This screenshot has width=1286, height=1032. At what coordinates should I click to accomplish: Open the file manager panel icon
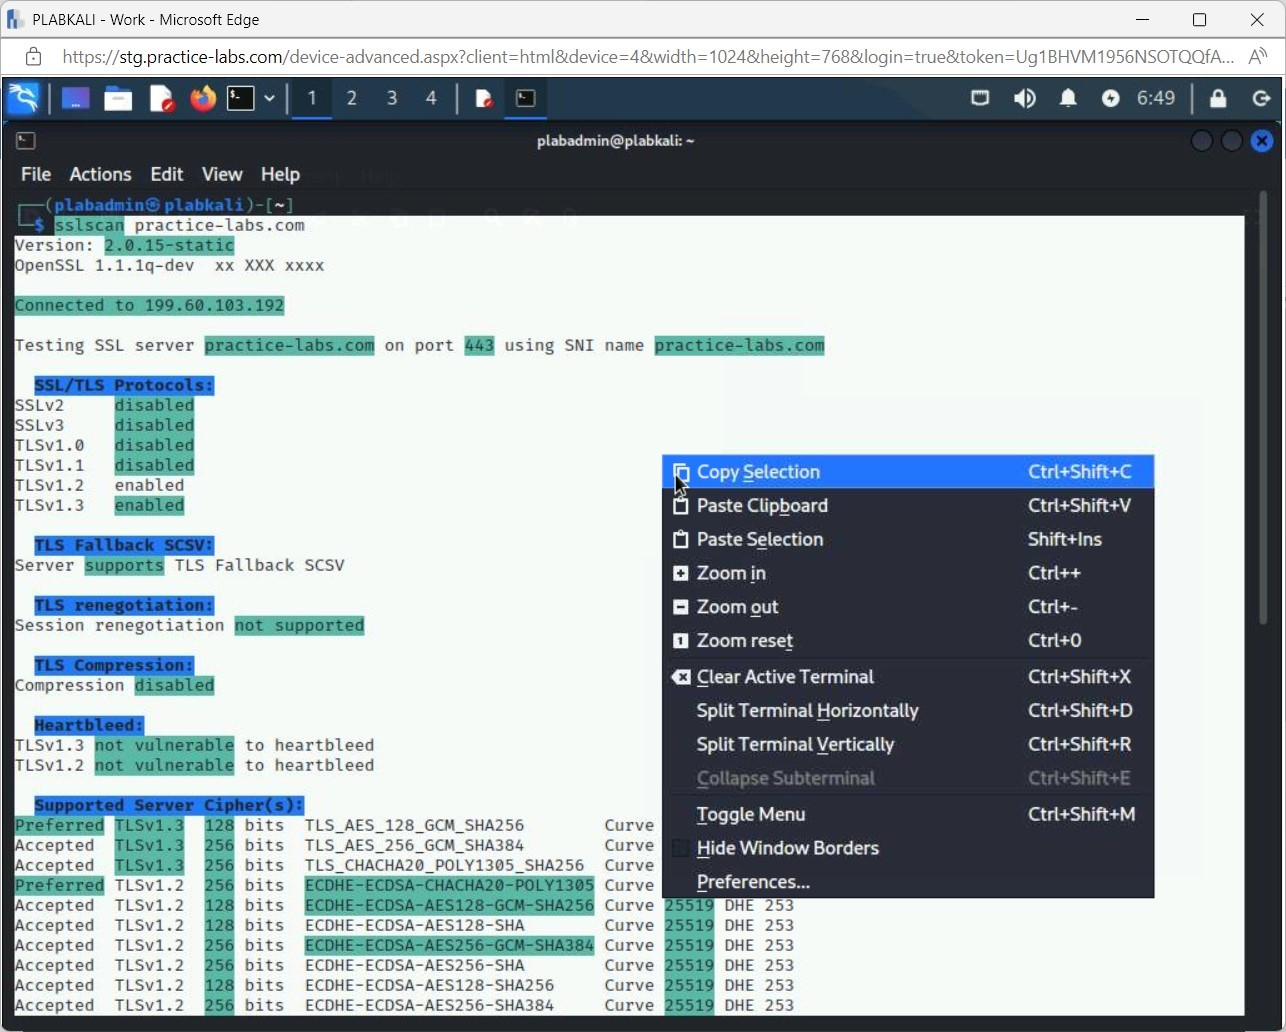[118, 98]
